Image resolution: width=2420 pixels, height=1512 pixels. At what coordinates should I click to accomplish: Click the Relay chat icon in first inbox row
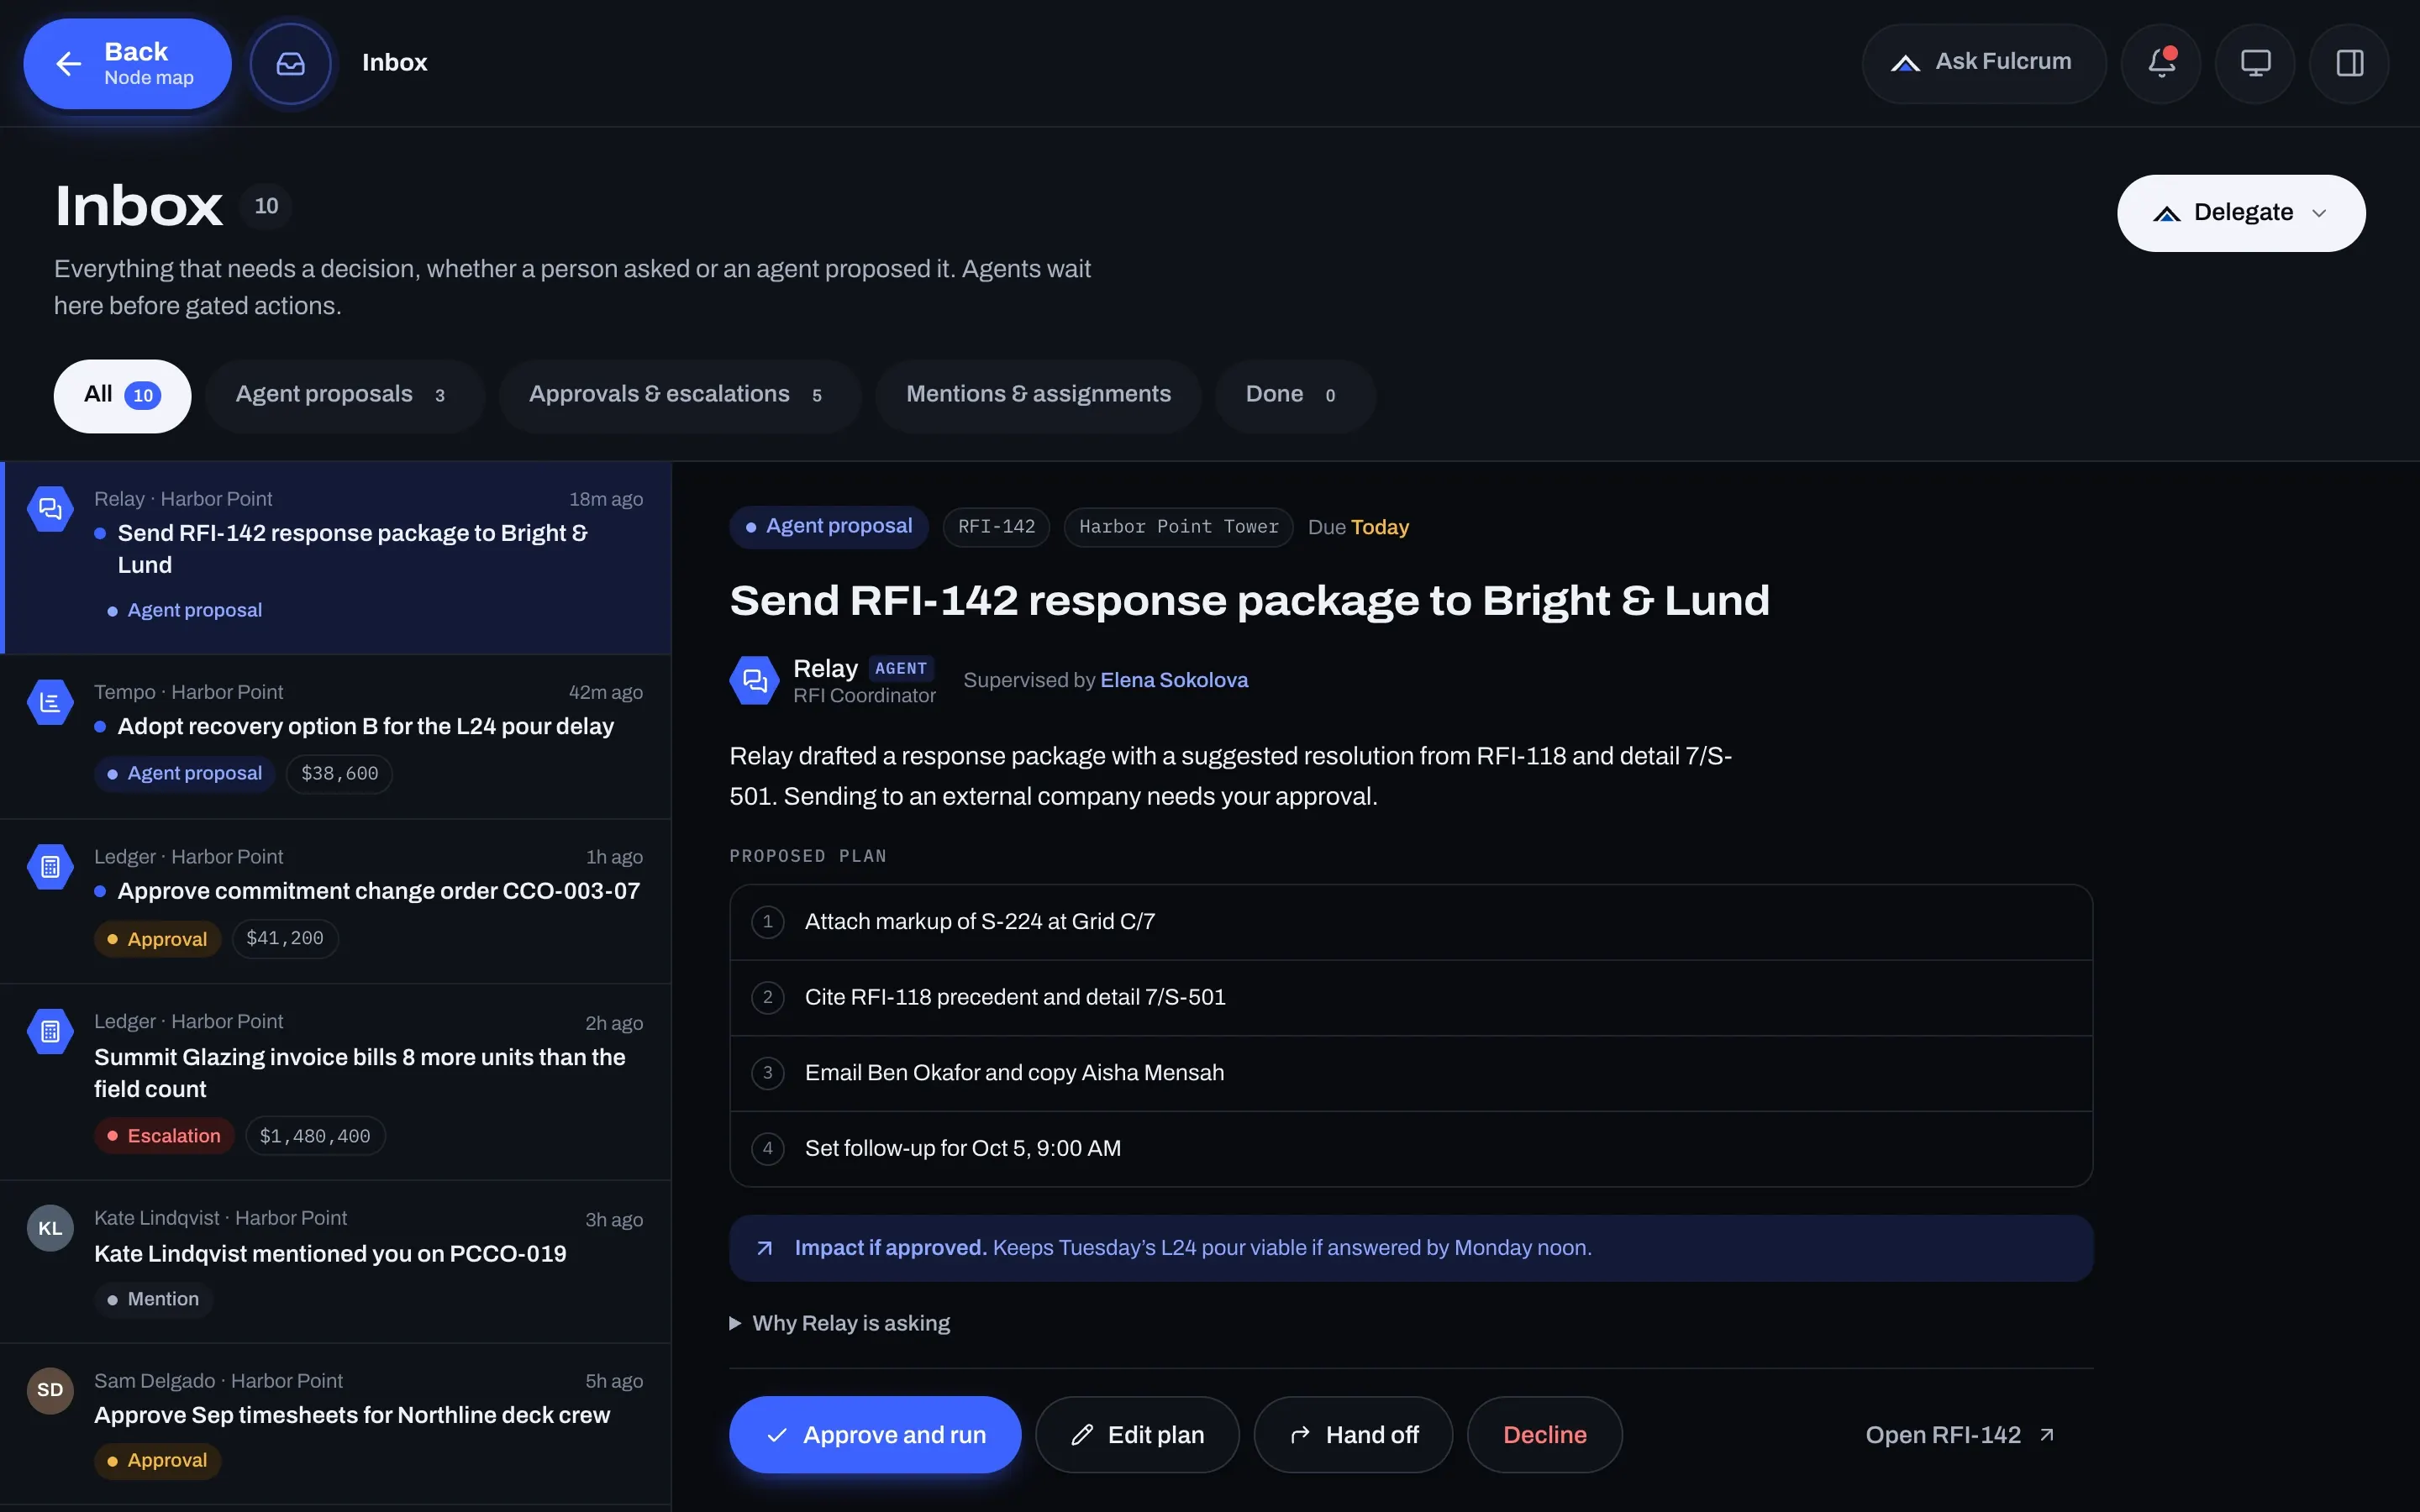(50, 509)
